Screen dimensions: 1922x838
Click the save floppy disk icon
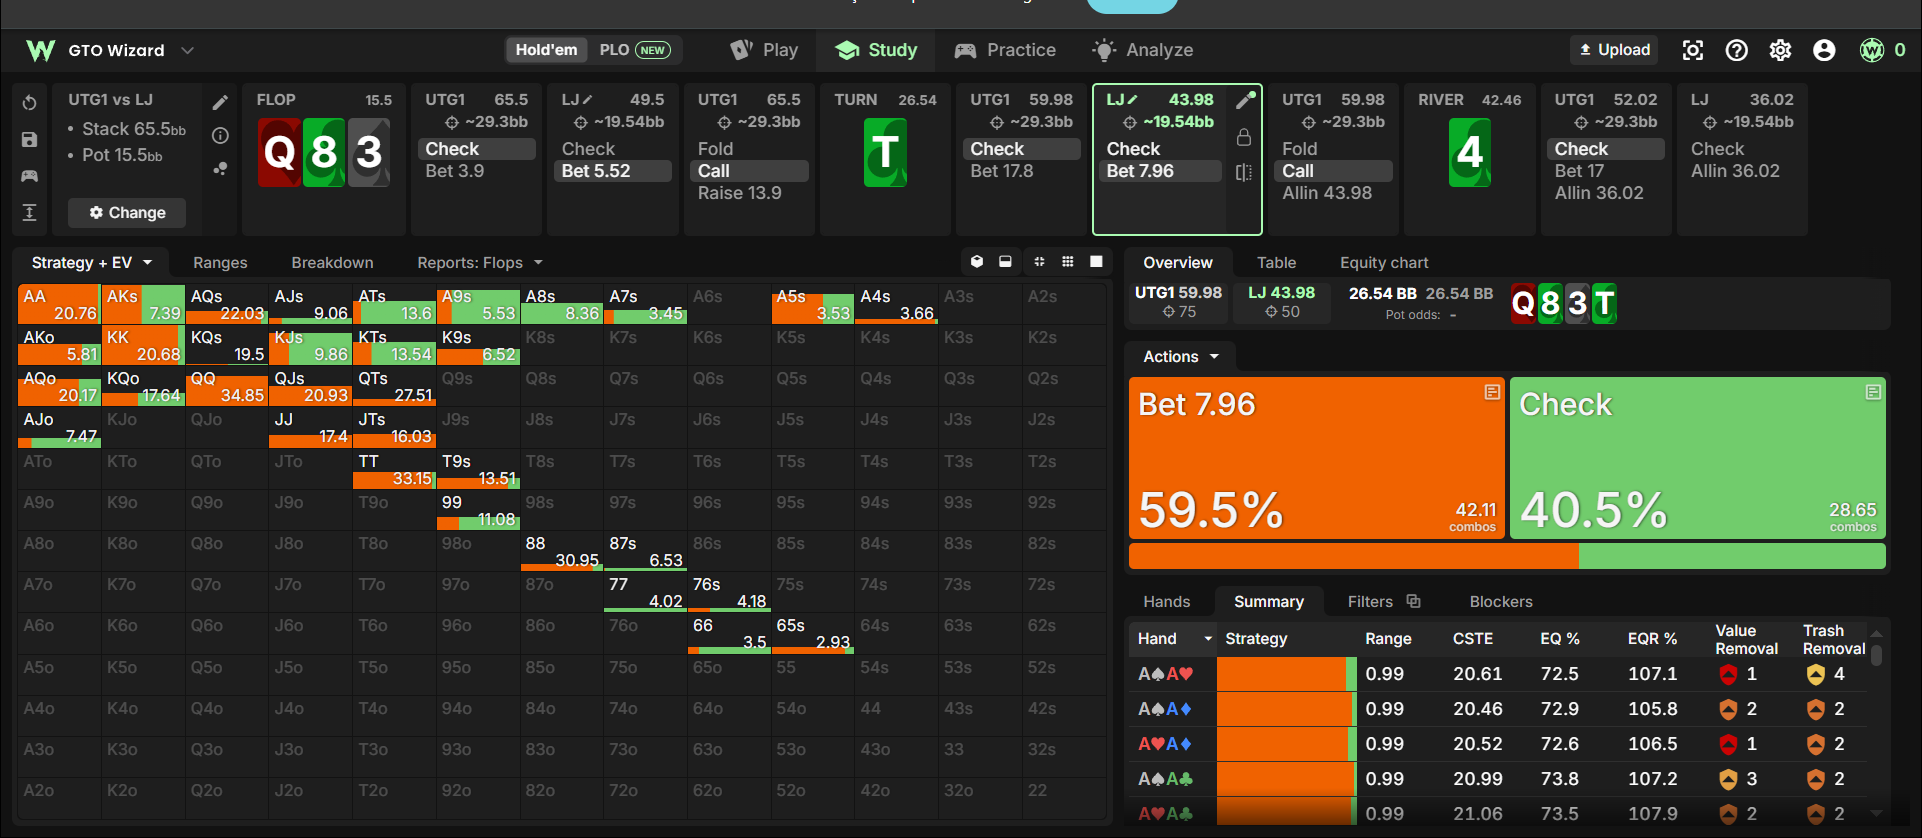(x=30, y=140)
